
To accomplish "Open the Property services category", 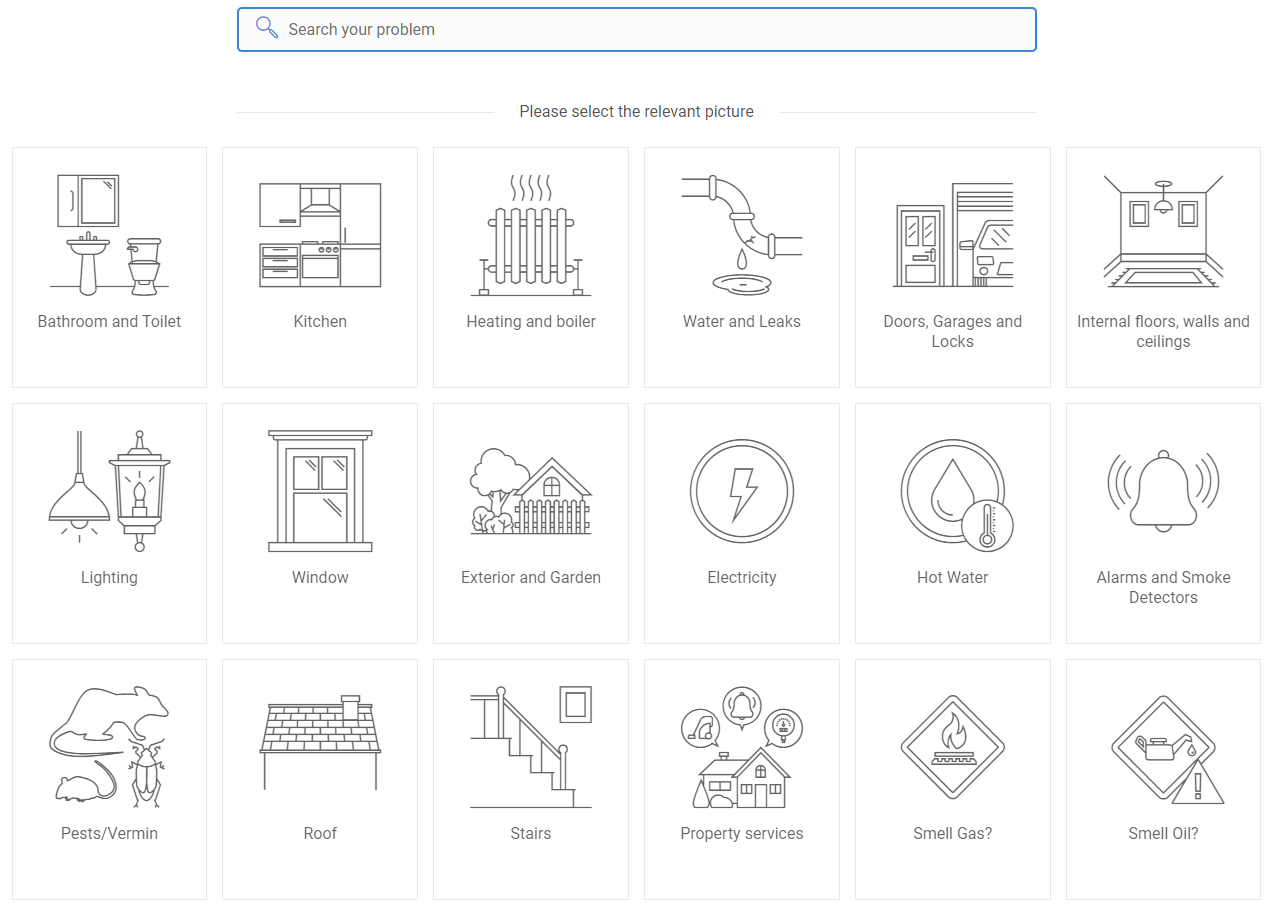I will 742,779.
